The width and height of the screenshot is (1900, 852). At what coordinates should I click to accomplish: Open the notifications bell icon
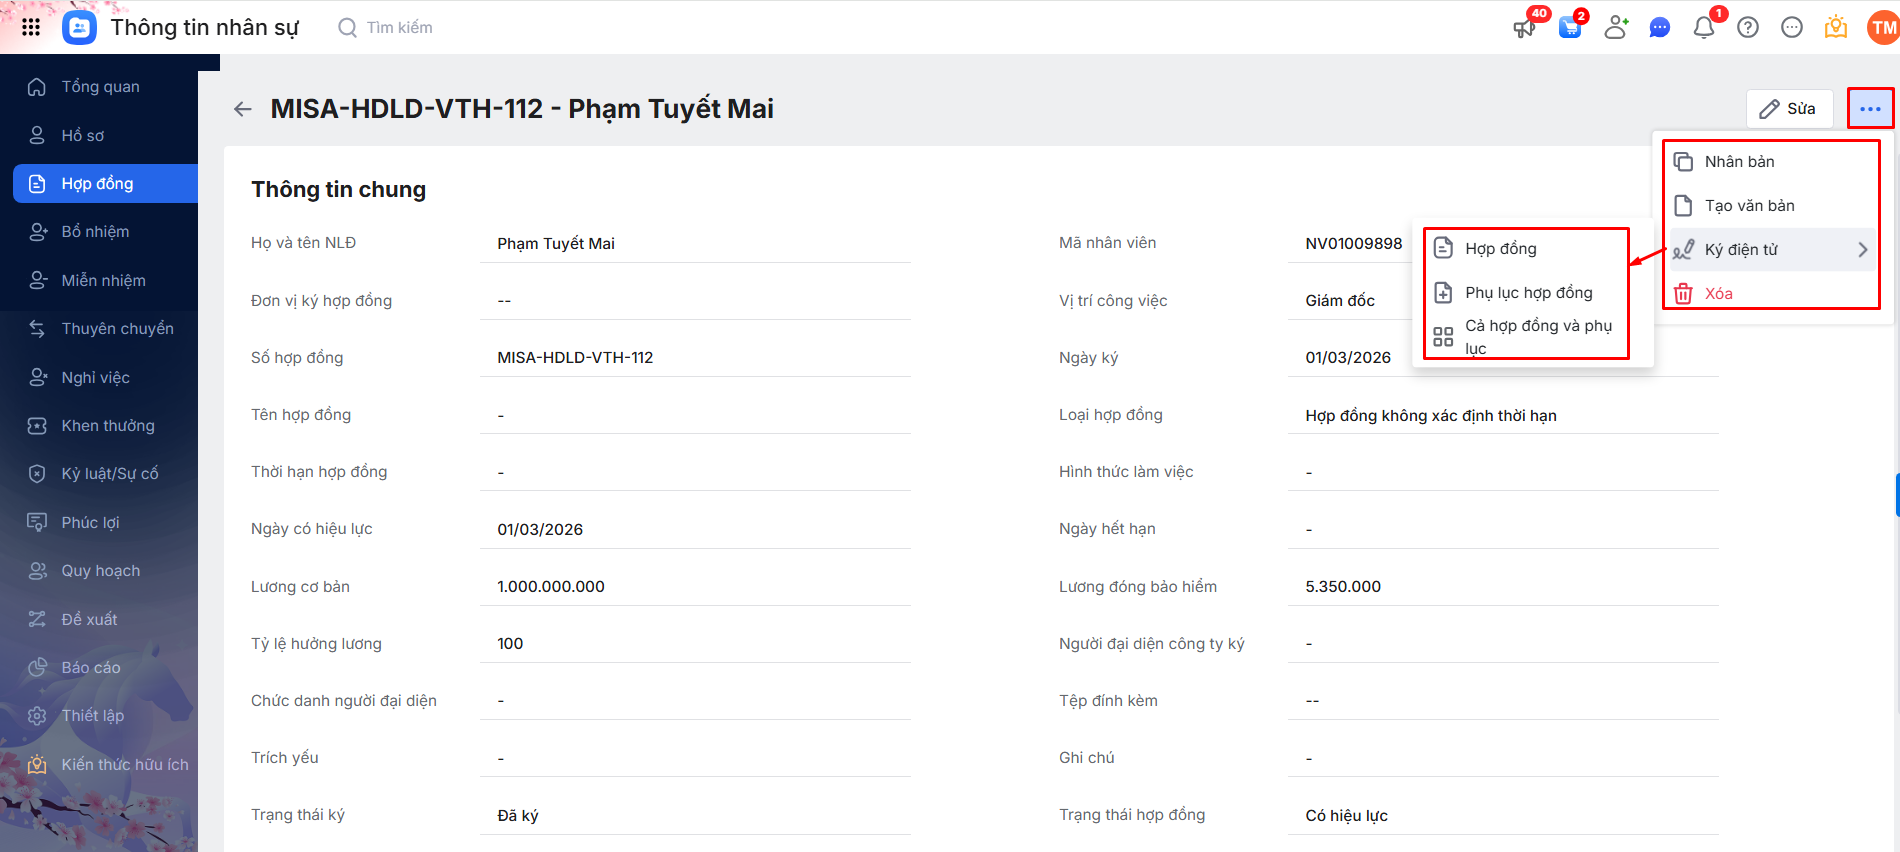click(1704, 27)
